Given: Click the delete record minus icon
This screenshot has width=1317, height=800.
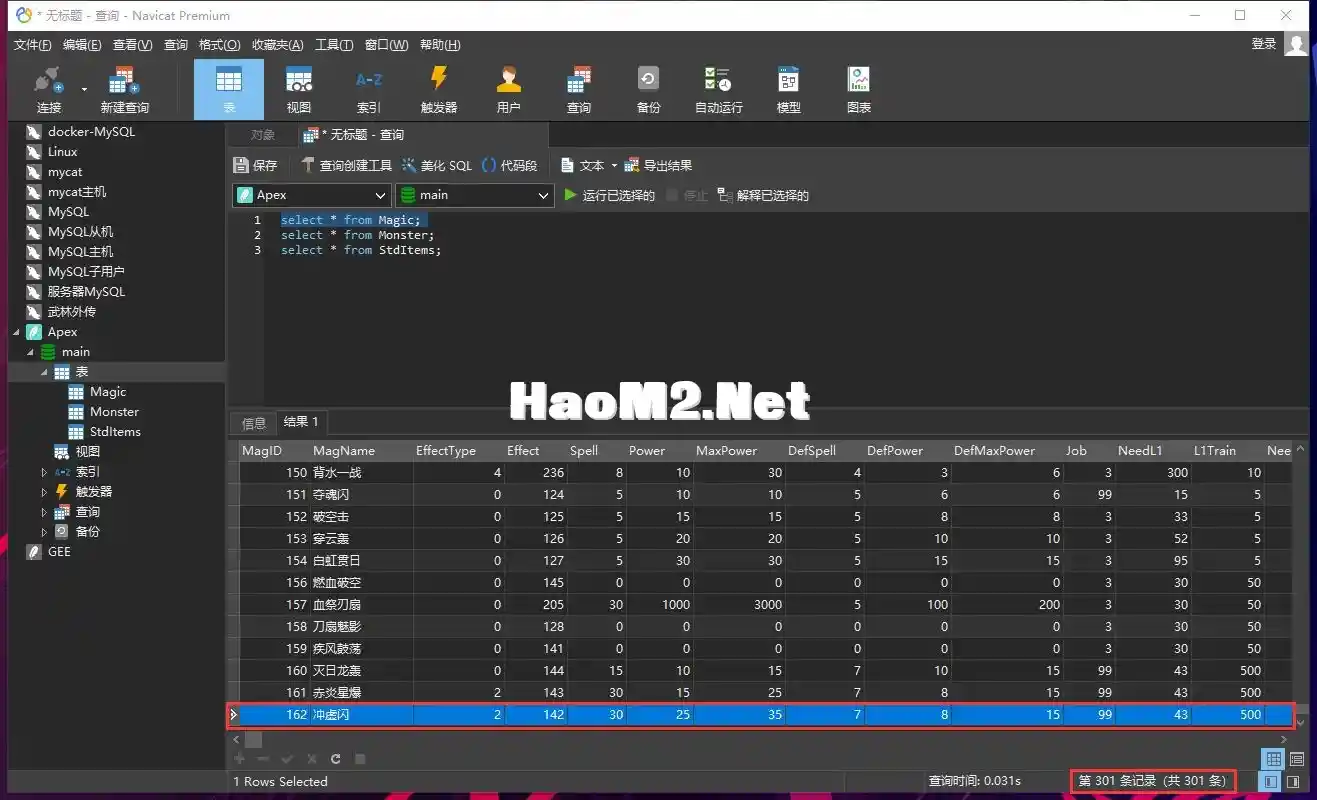Looking at the screenshot, I should [263, 759].
